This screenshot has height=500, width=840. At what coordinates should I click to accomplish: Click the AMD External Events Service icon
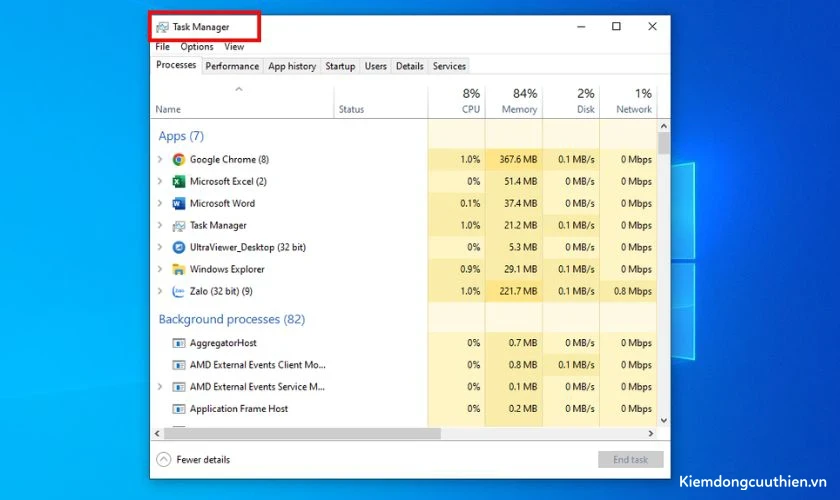click(178, 387)
